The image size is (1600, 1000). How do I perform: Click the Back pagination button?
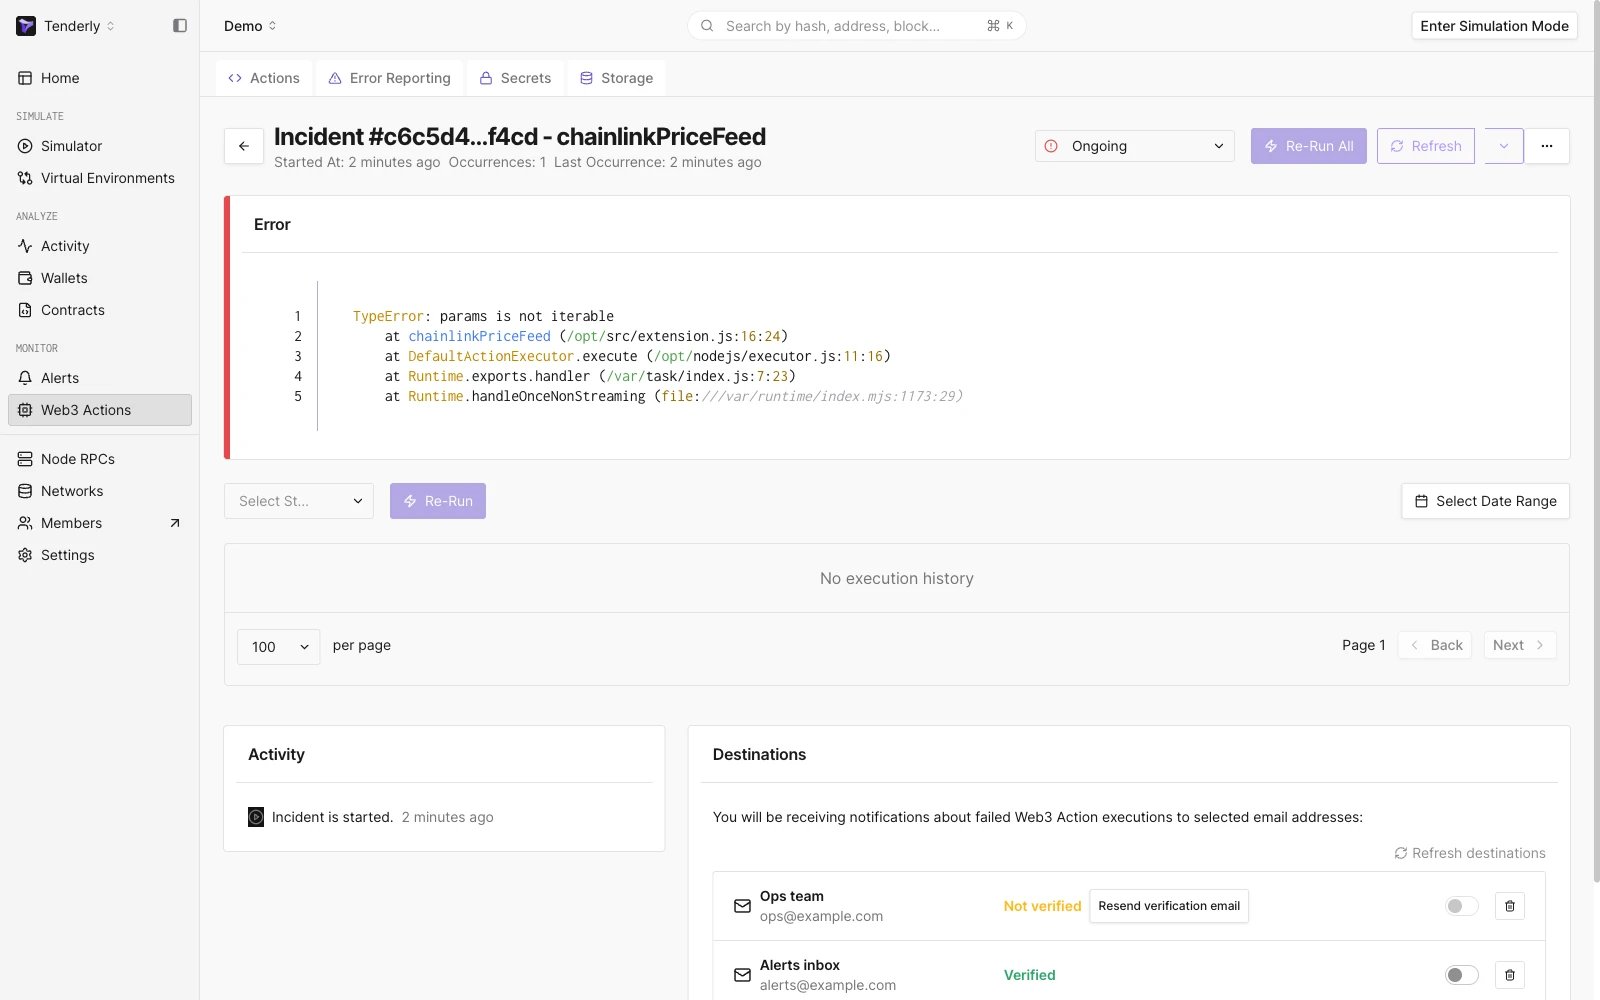click(1435, 645)
